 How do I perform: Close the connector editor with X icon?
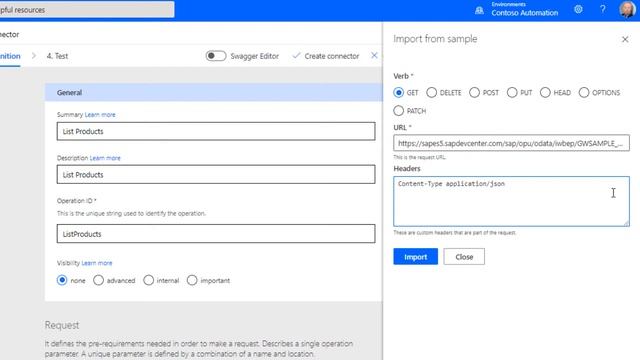[374, 56]
